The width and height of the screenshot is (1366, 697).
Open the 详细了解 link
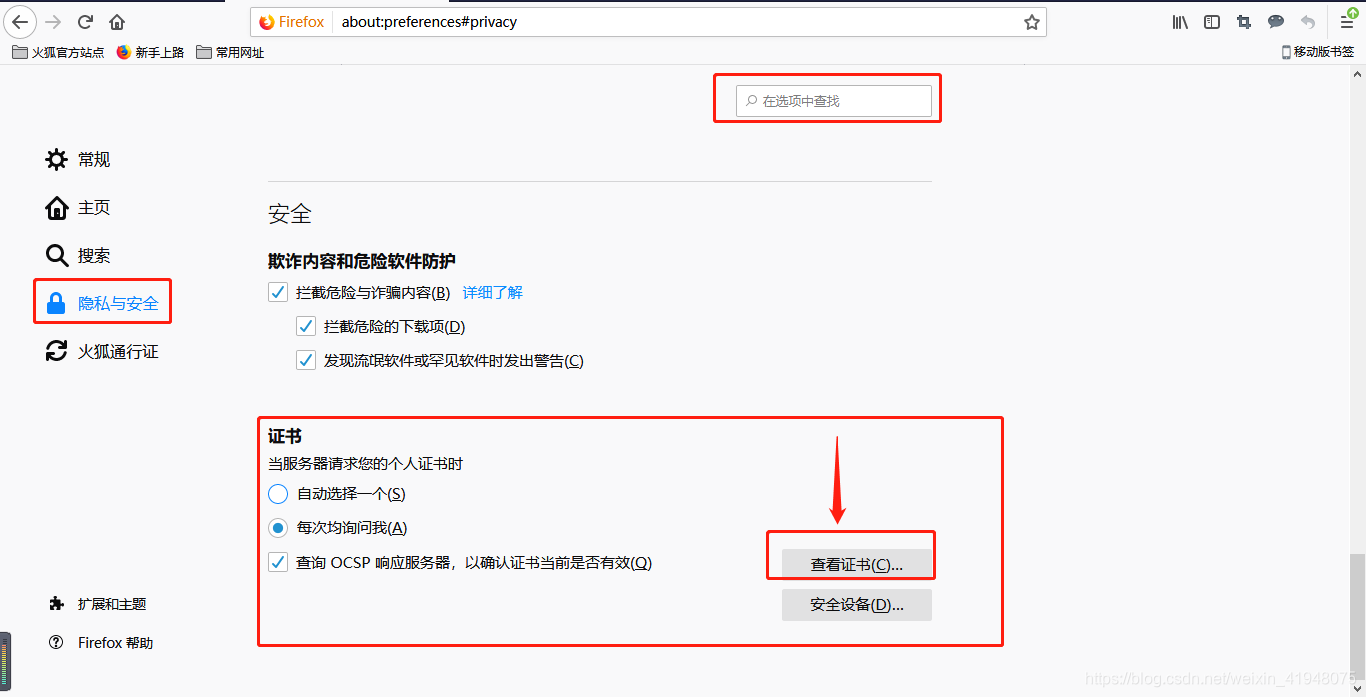coord(493,293)
